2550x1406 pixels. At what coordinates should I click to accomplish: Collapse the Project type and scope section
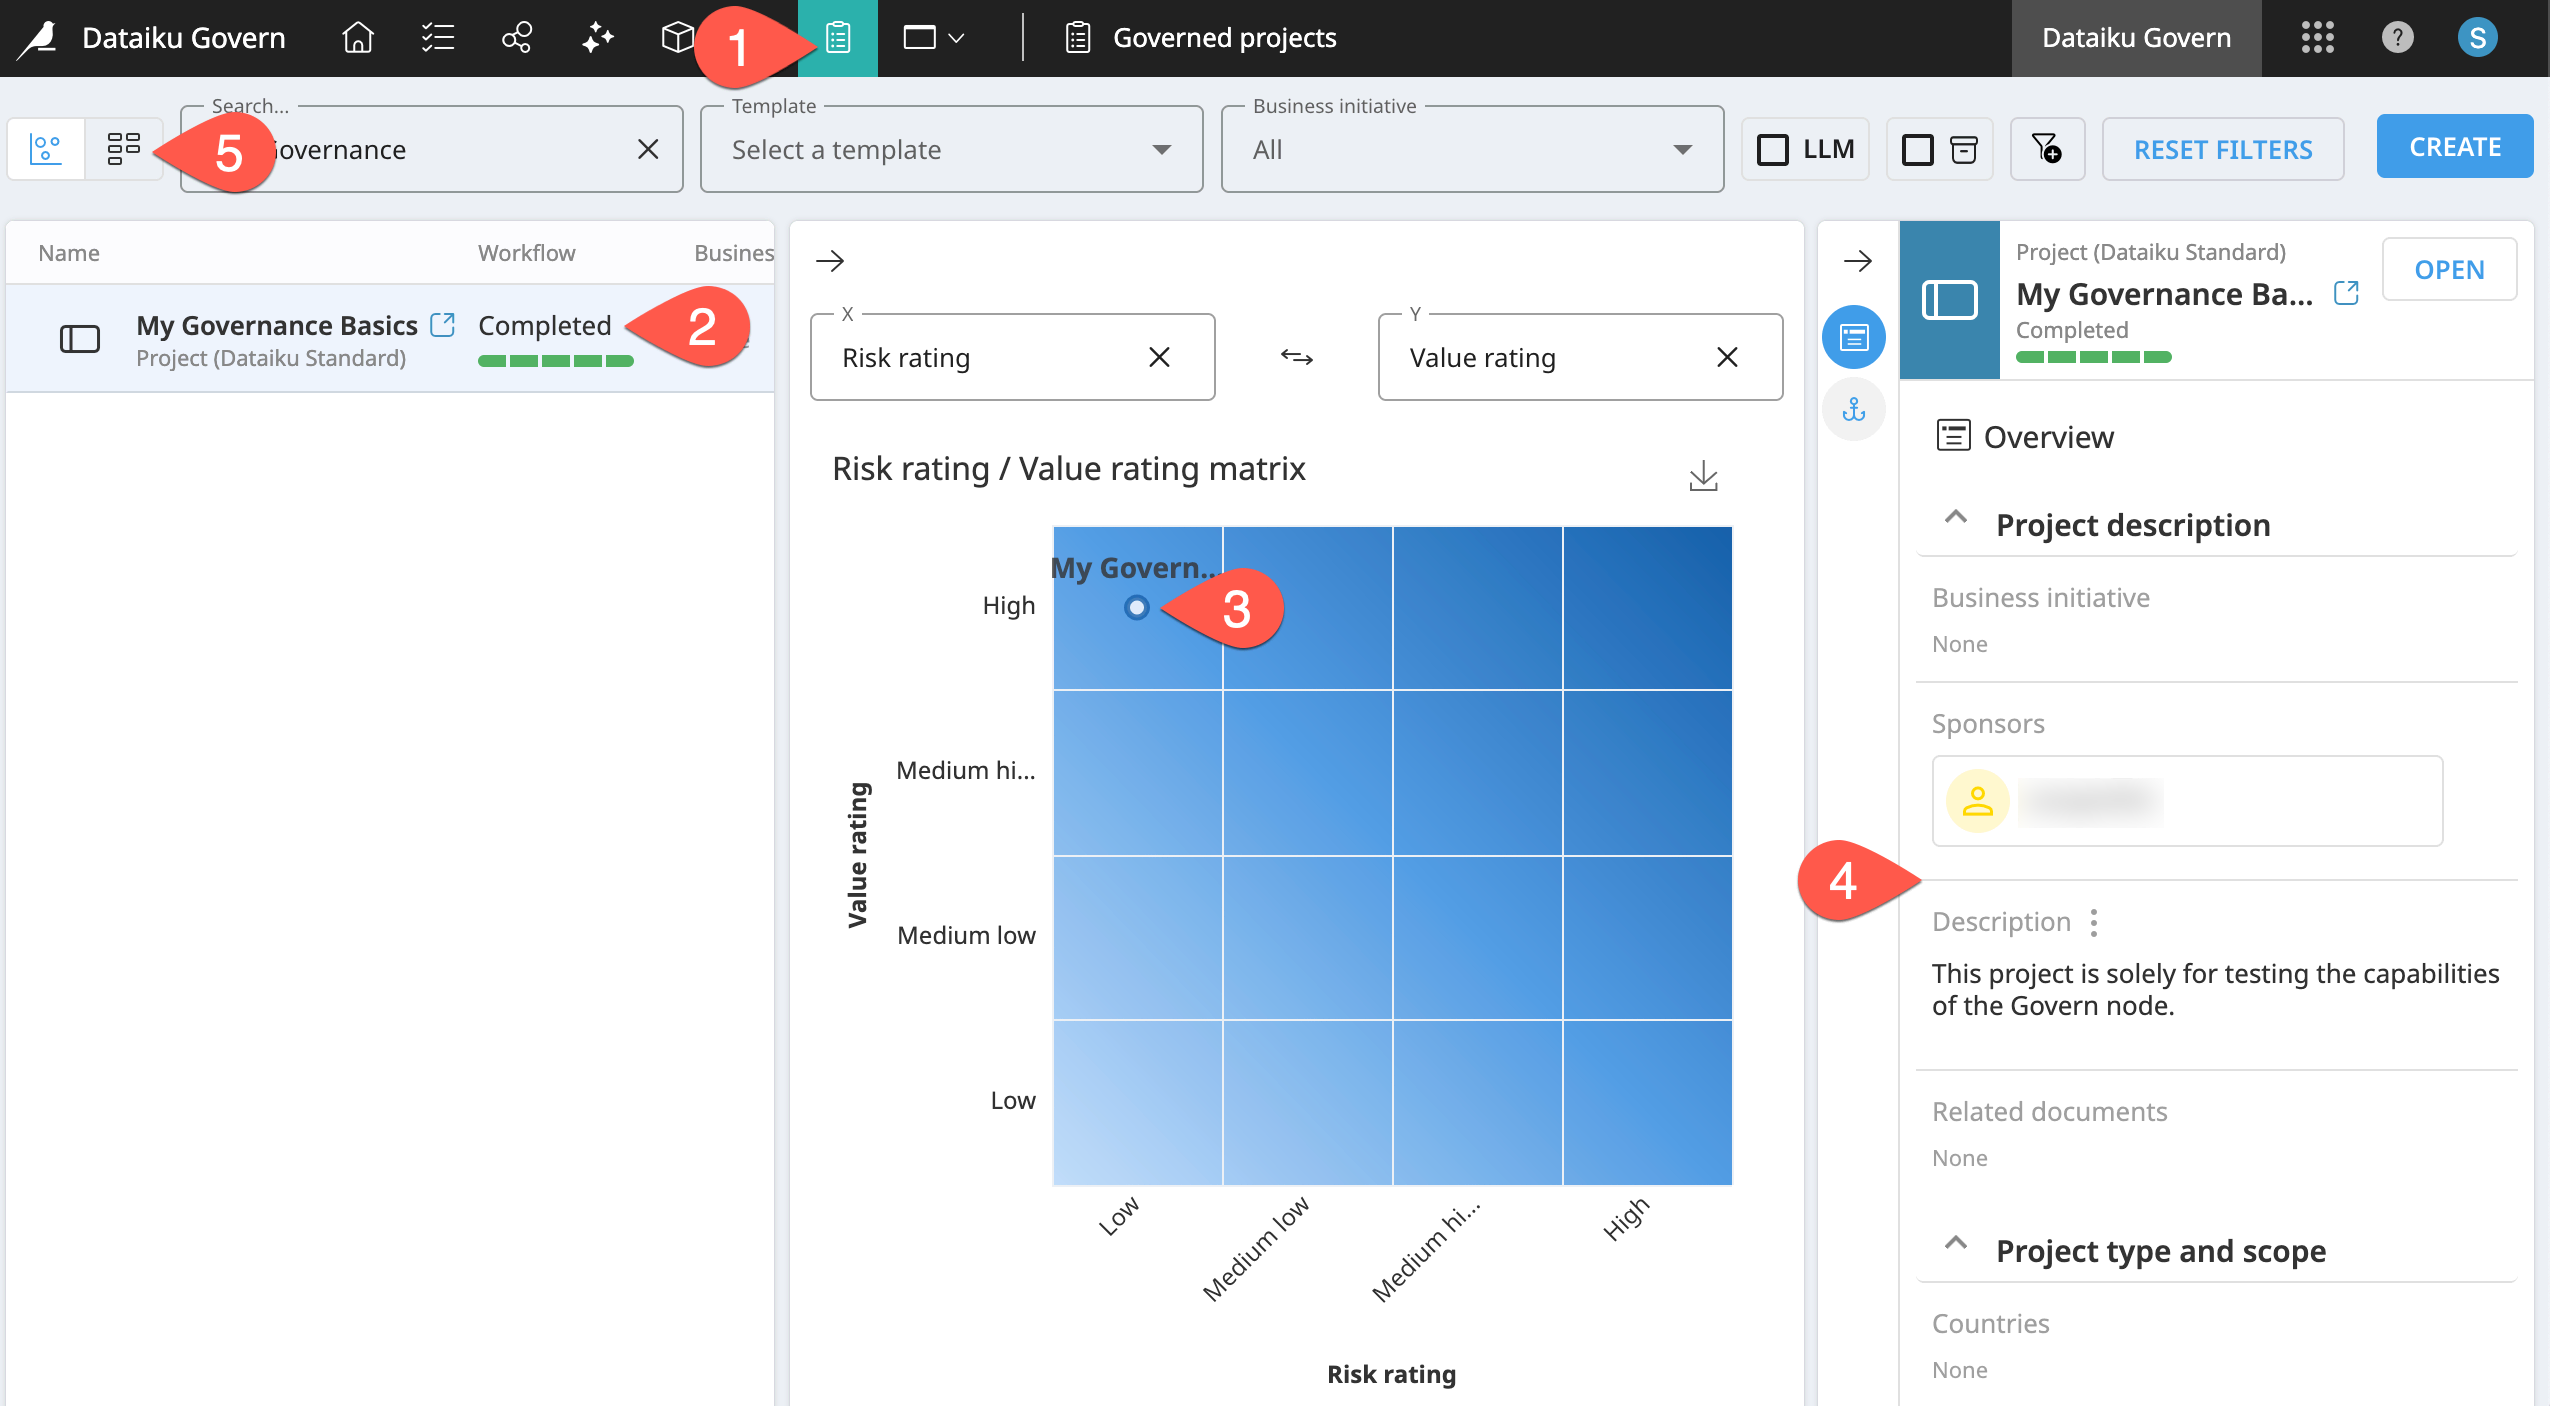point(1955,1245)
